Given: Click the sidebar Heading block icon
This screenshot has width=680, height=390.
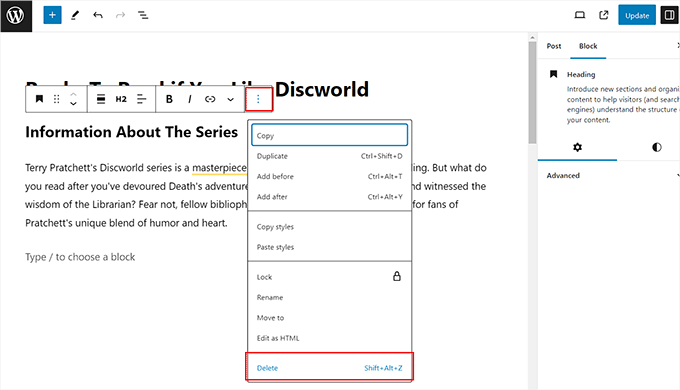Looking at the screenshot, I should pyautogui.click(x=553, y=74).
